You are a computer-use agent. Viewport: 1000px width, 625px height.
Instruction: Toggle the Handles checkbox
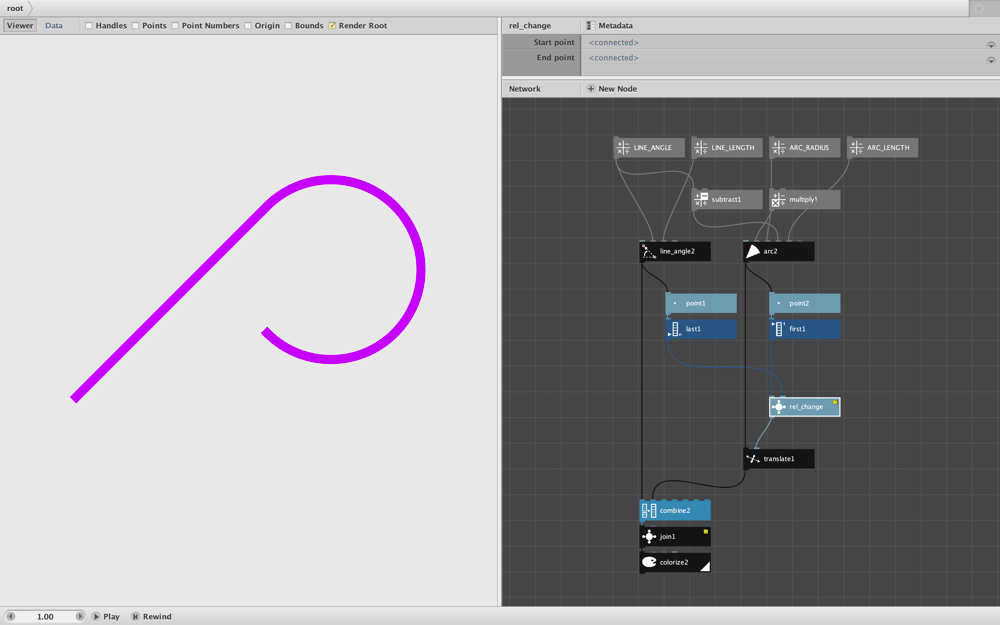[x=89, y=26]
